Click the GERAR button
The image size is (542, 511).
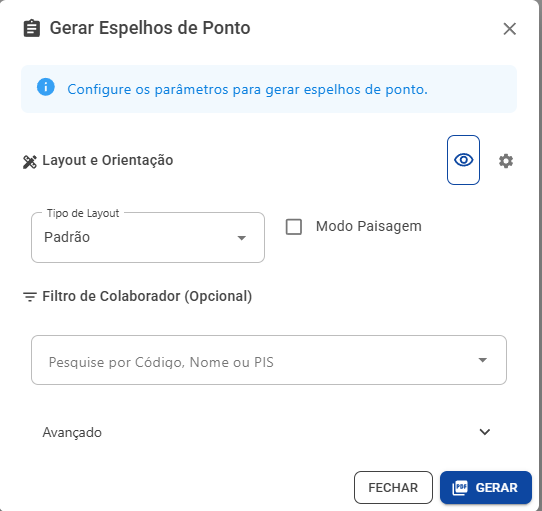point(486,487)
